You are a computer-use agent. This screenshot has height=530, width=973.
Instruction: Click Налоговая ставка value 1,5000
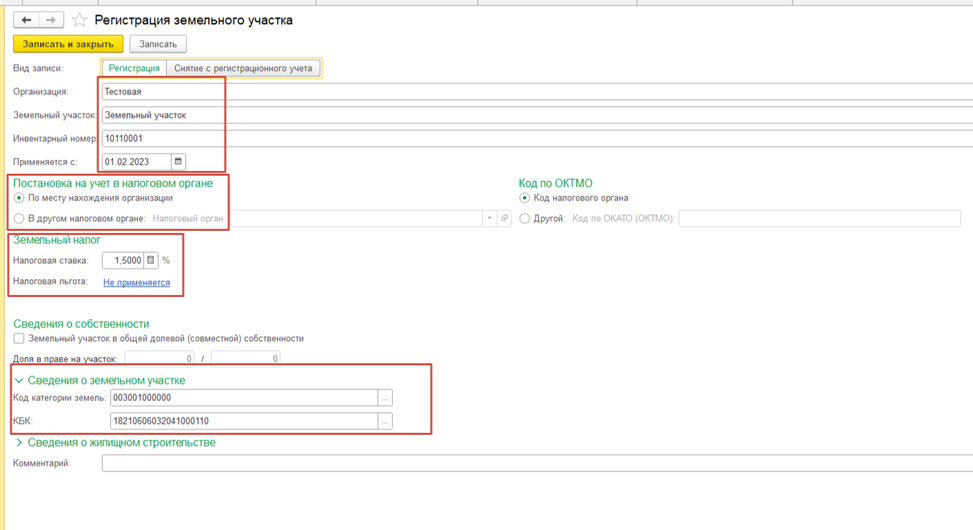123,260
